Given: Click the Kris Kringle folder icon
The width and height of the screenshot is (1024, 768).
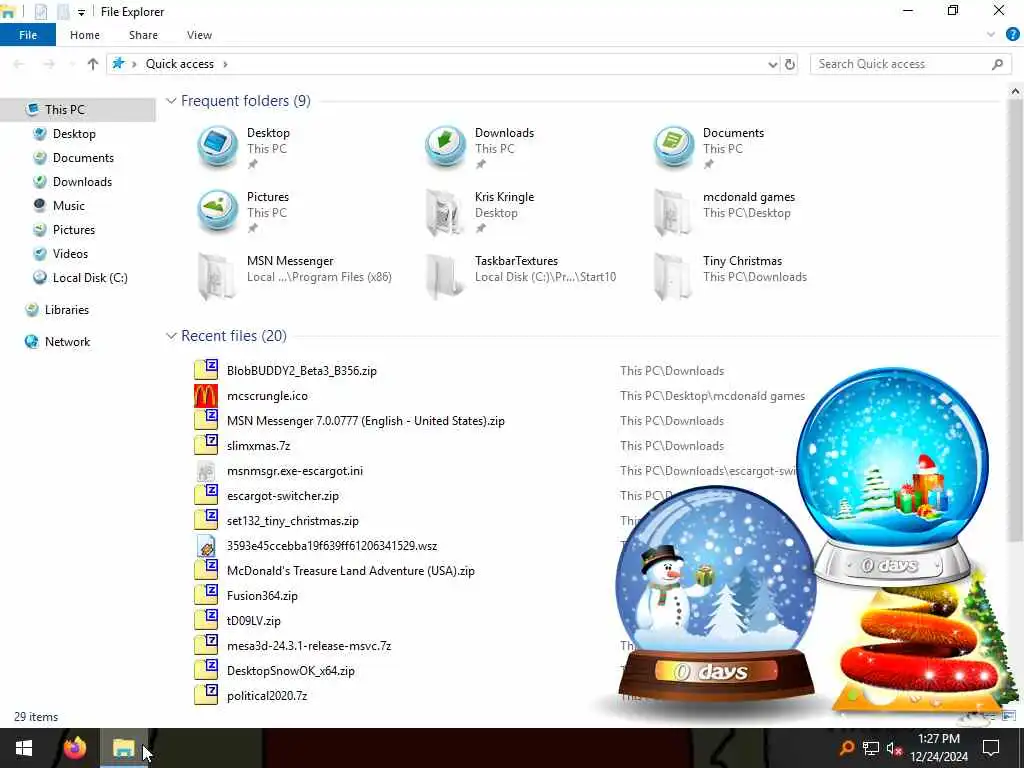Looking at the screenshot, I should click(445, 212).
